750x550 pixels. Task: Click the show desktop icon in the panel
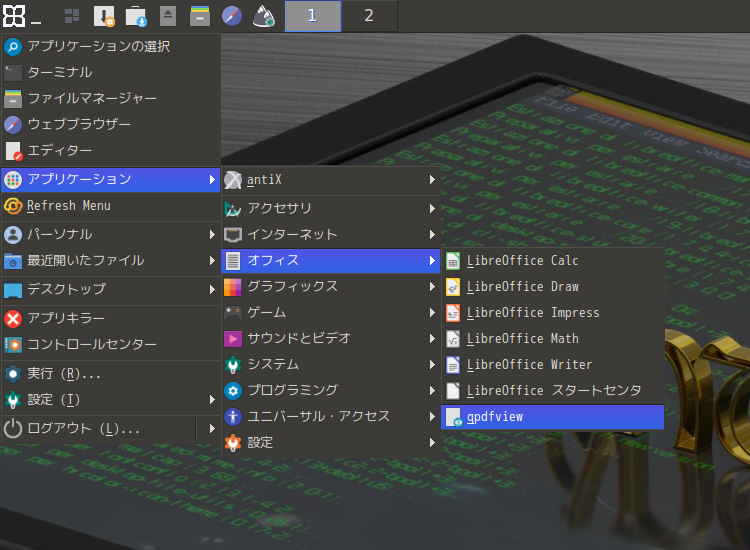click(x=72, y=16)
